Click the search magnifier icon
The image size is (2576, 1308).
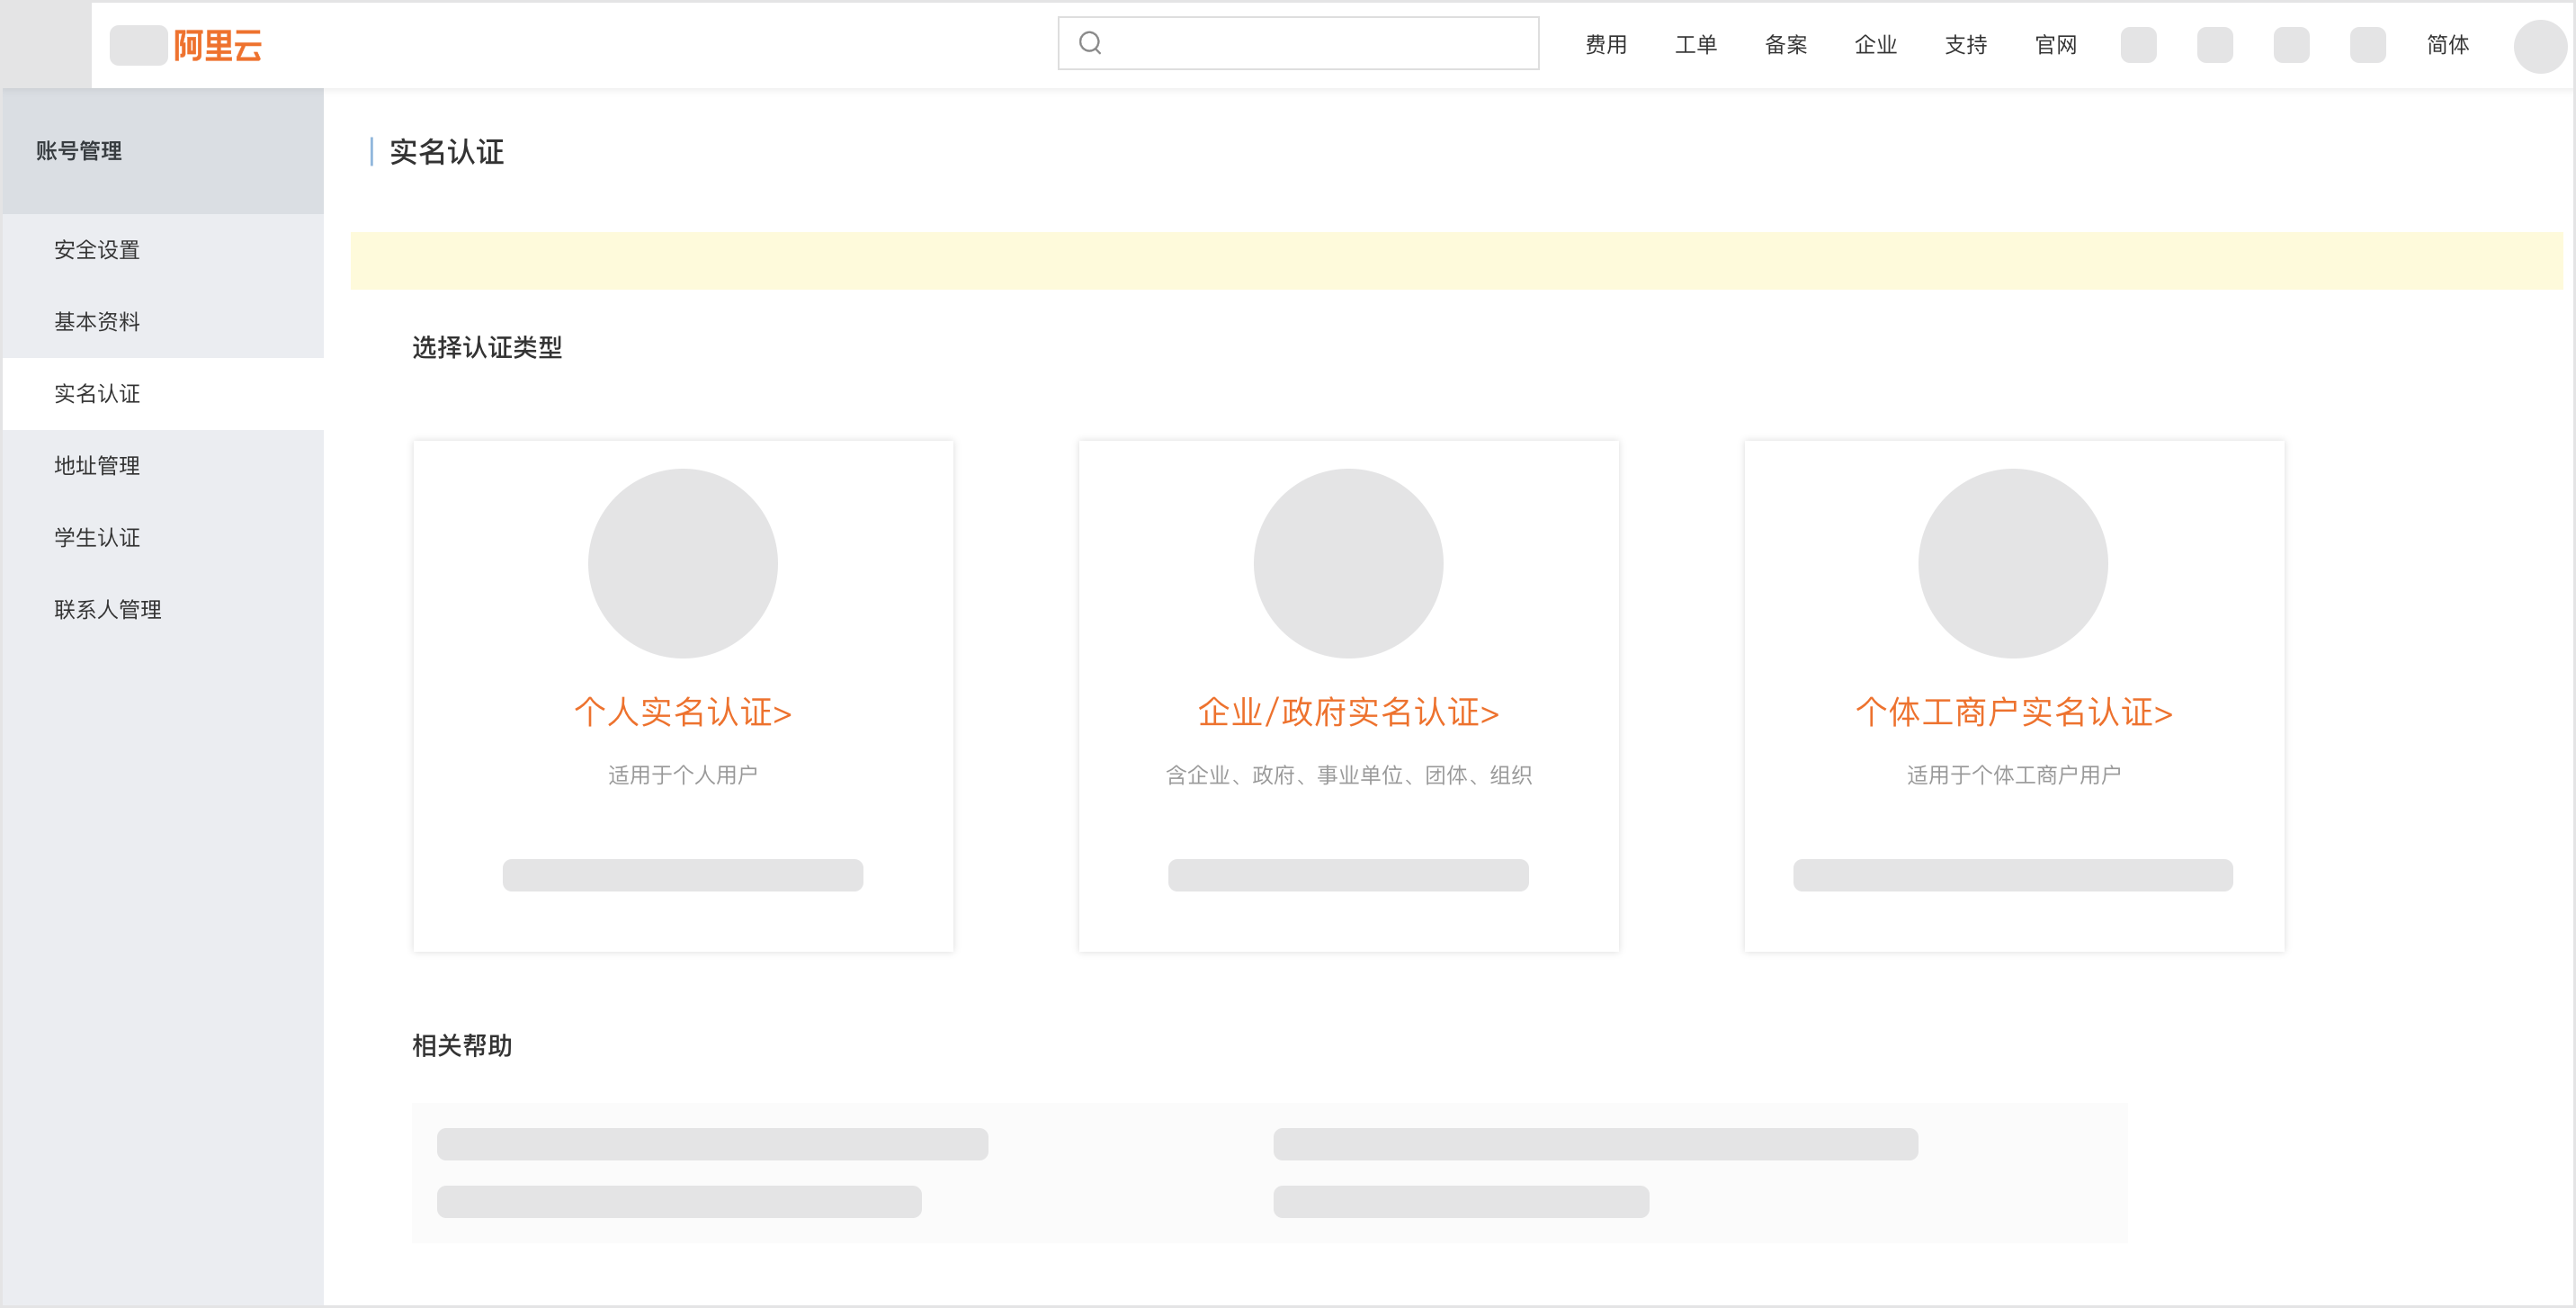click(1090, 43)
